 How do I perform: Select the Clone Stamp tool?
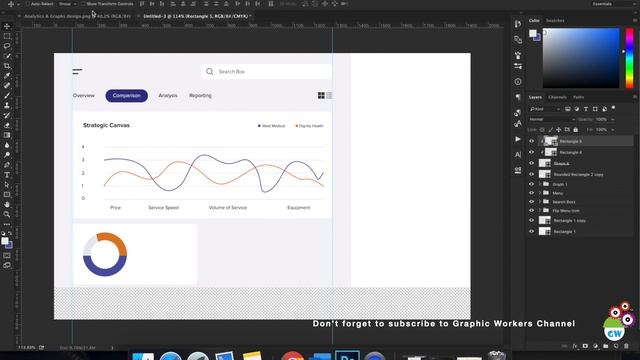click(x=7, y=105)
